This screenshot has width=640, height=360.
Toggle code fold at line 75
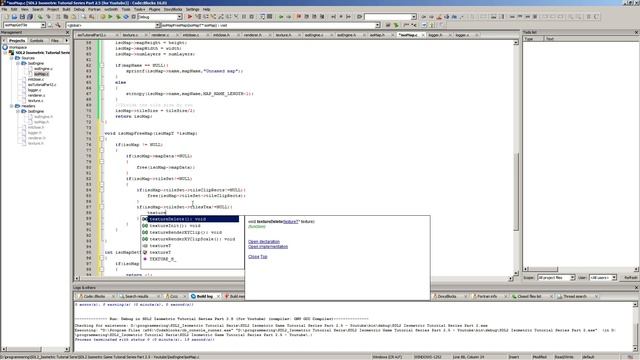(102, 139)
